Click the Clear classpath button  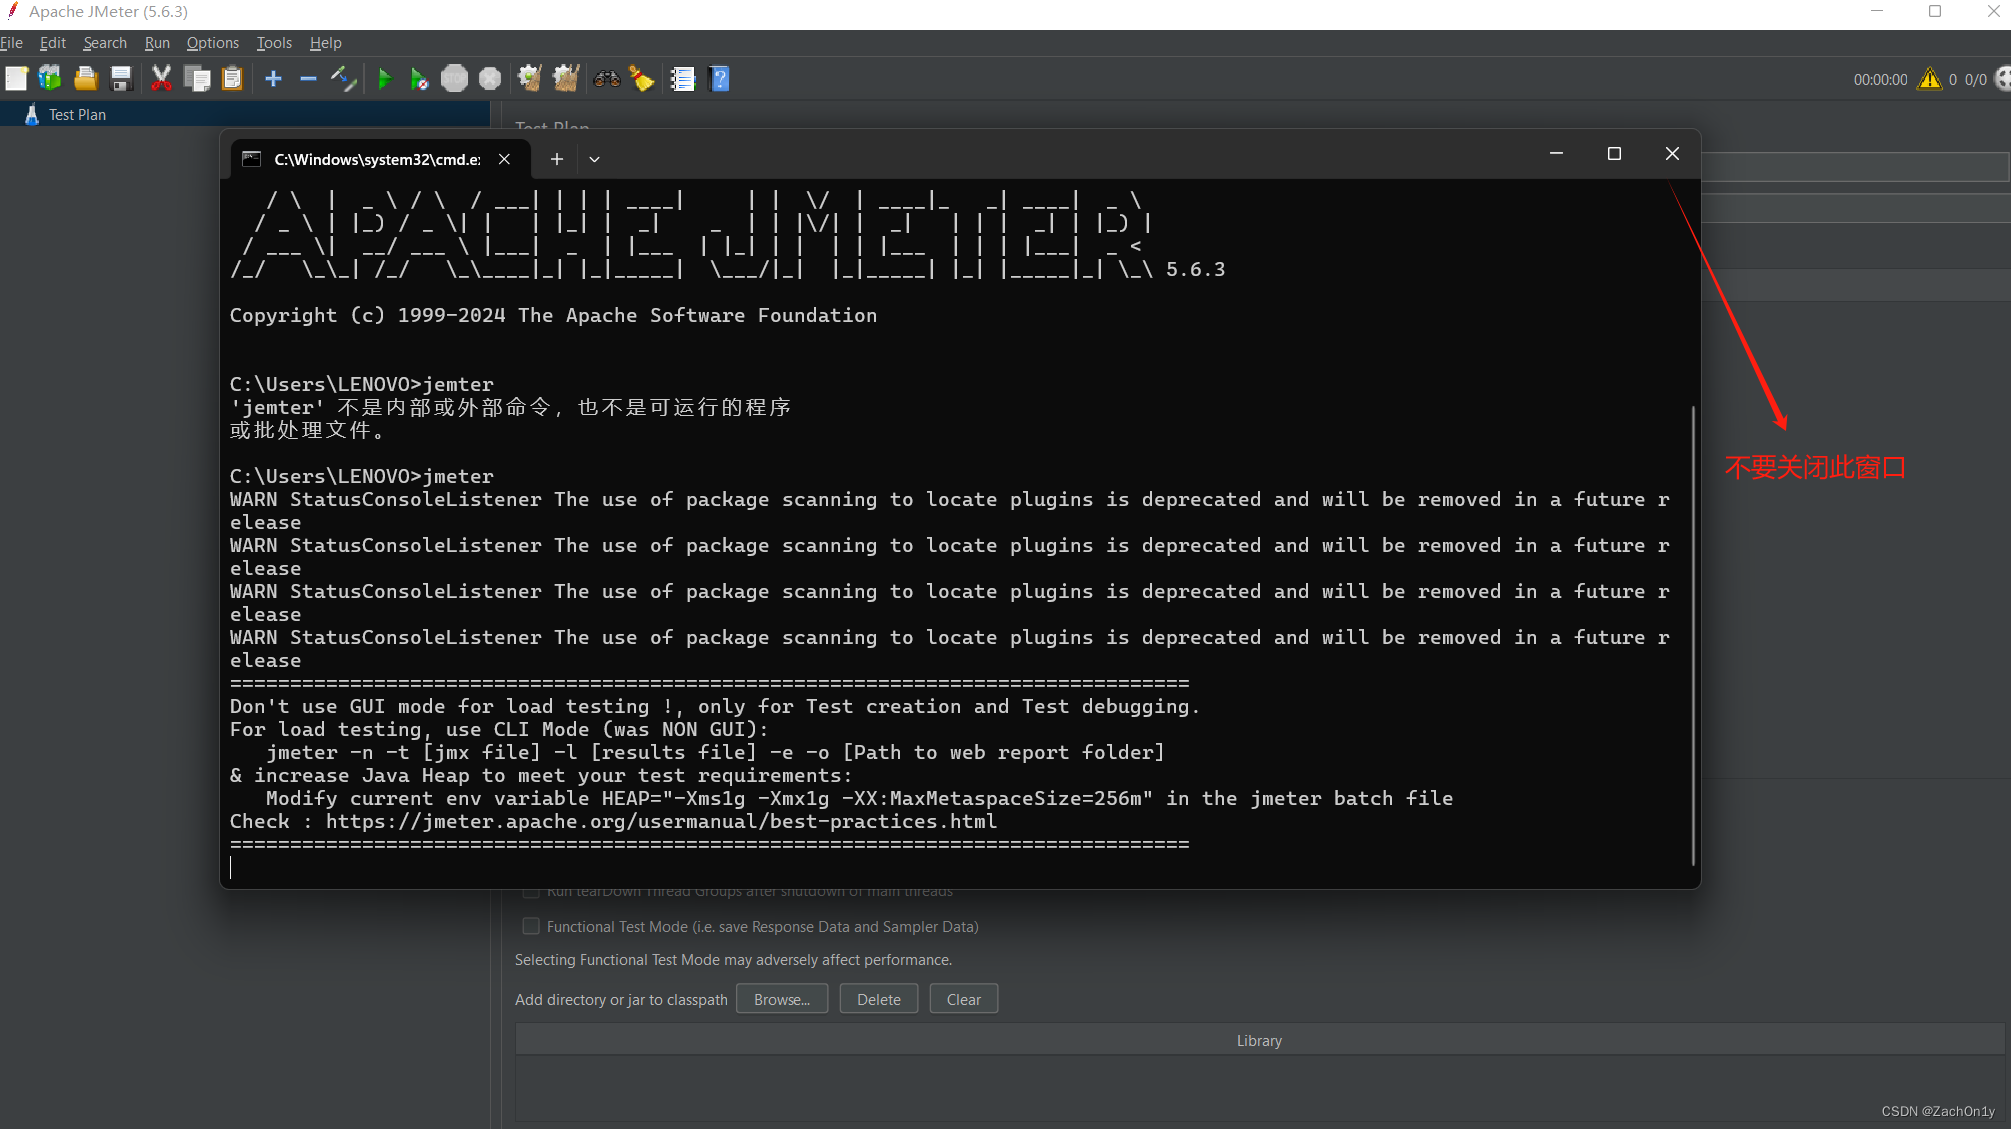963,999
